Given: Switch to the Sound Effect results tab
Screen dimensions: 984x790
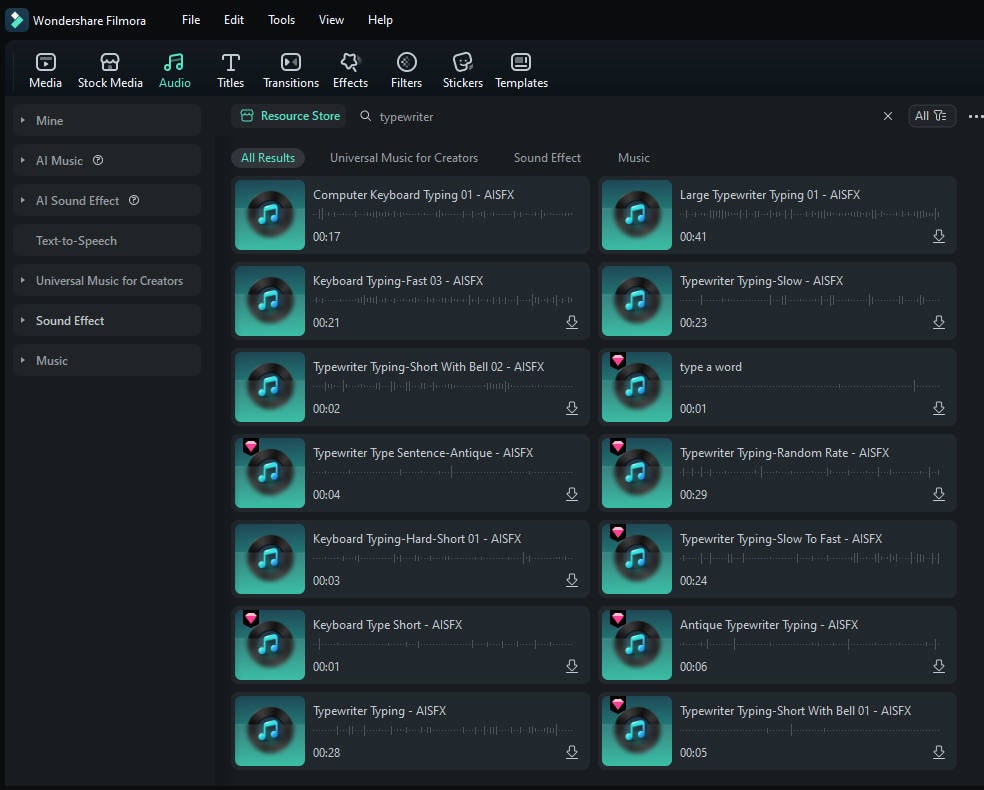Looking at the screenshot, I should tap(547, 158).
